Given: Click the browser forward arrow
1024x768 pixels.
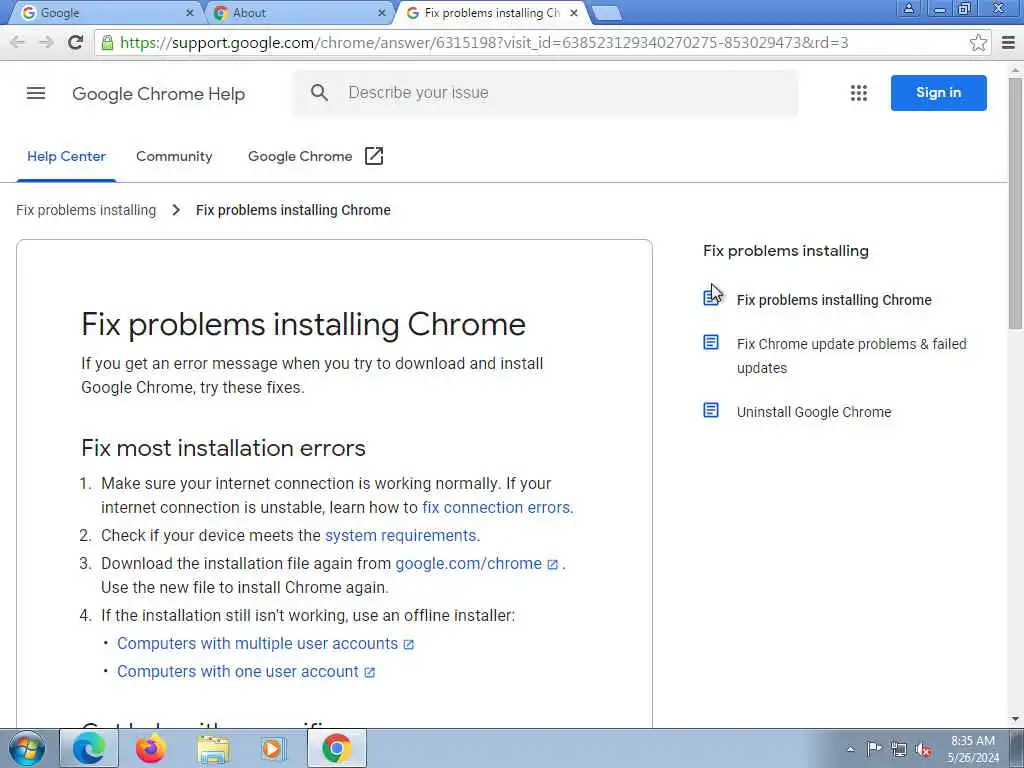Looking at the screenshot, I should tap(46, 42).
